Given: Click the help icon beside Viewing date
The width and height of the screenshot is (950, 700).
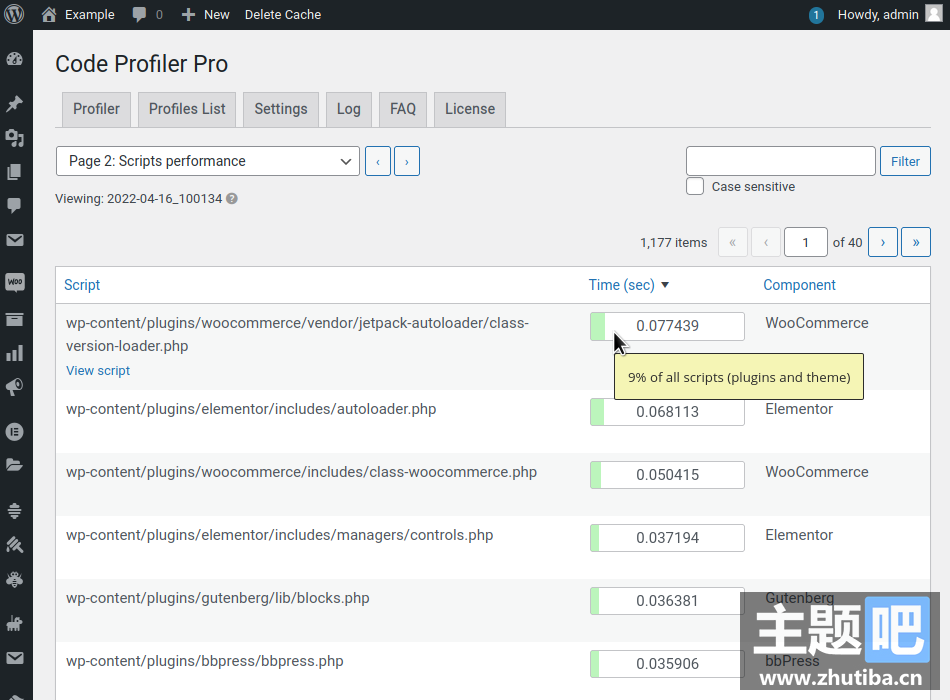Looking at the screenshot, I should tap(232, 199).
